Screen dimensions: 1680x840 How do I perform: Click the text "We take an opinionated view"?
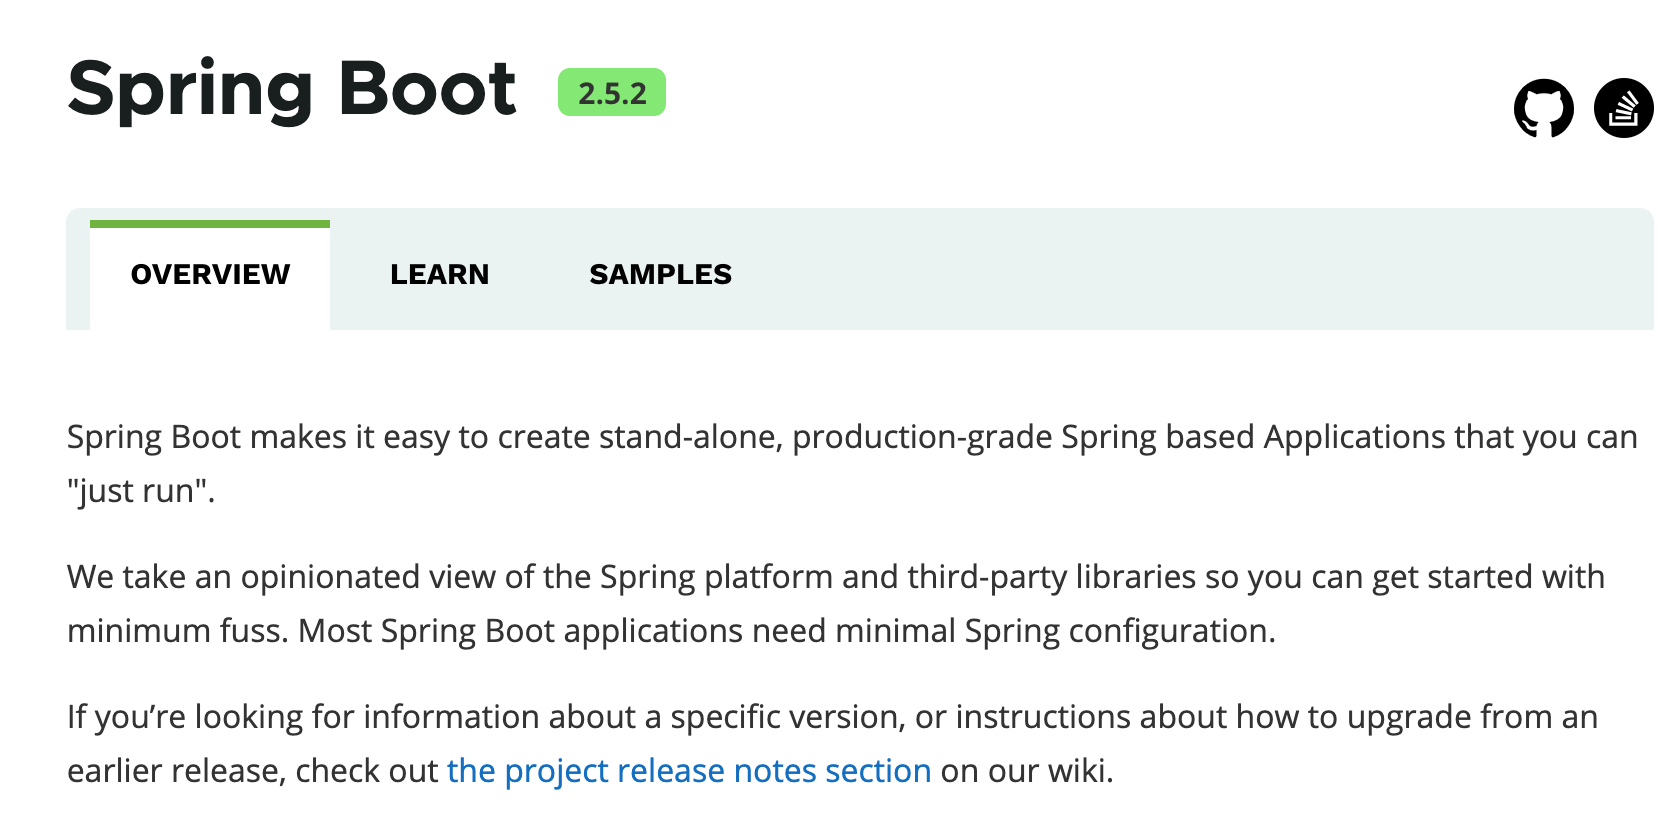click(x=280, y=577)
